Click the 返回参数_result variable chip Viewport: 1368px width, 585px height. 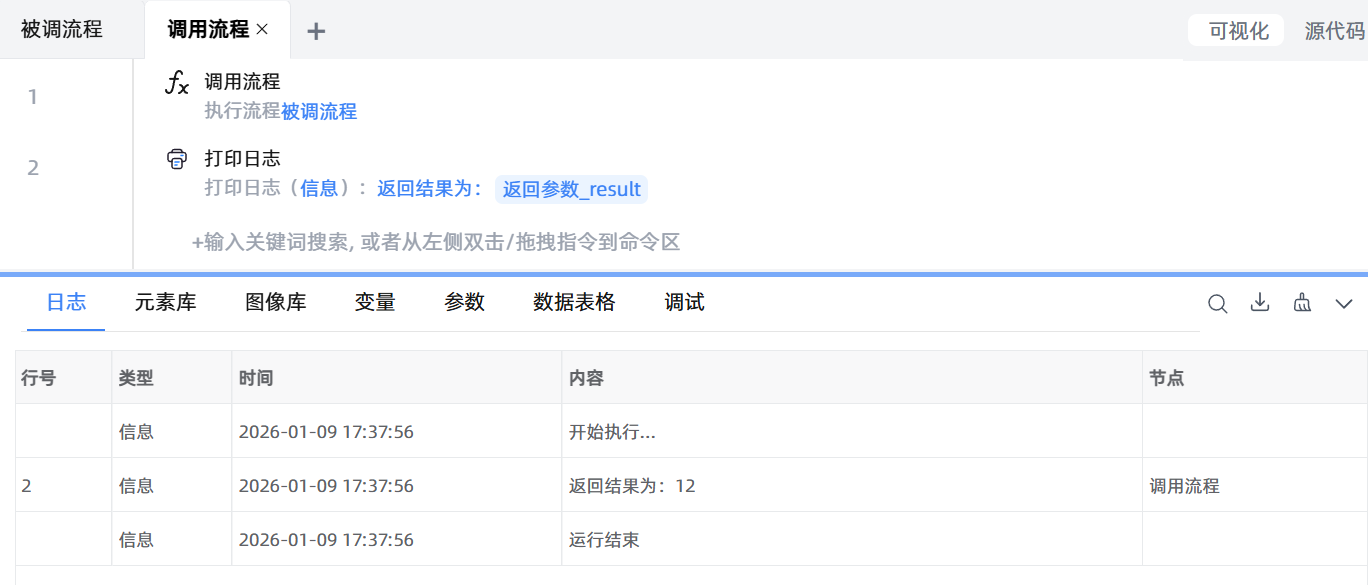click(571, 189)
